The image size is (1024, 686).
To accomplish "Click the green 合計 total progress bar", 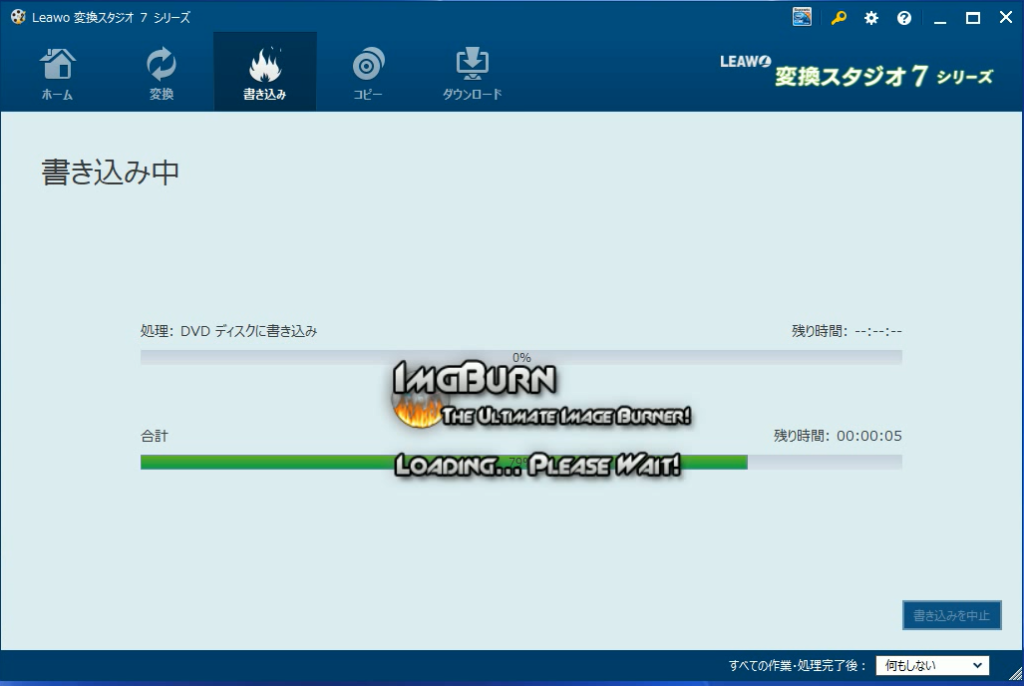I will tap(300, 462).
